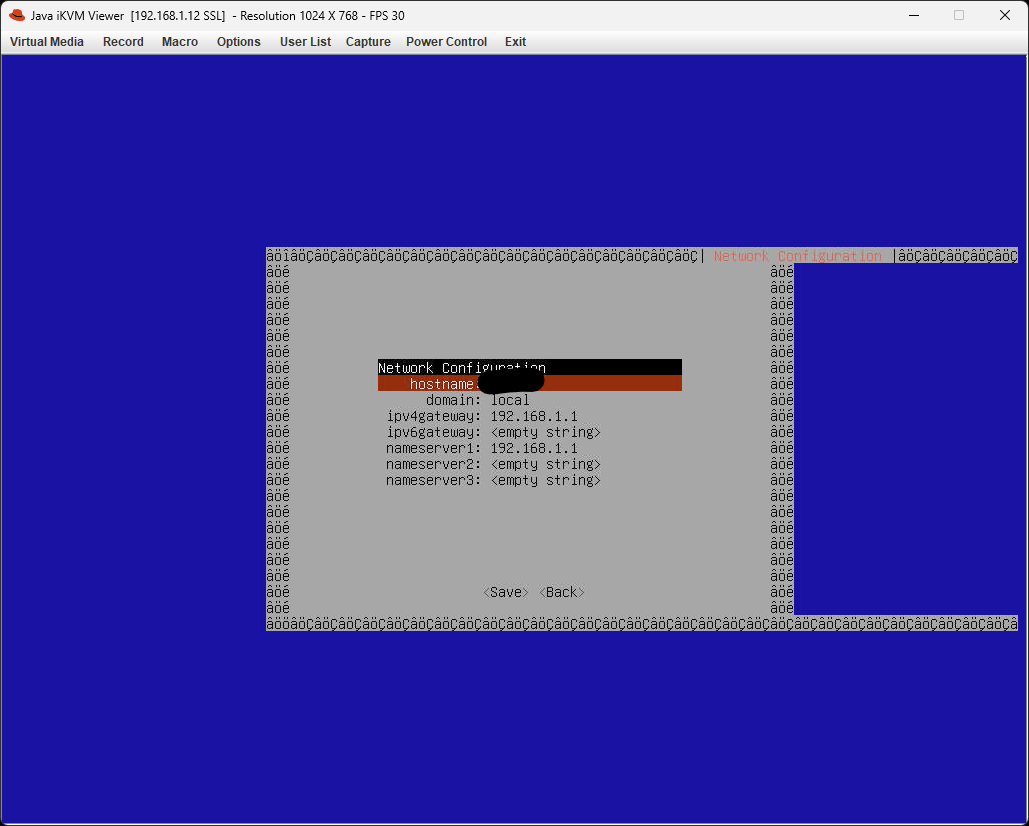Select the highlighted hostname field
Image resolution: width=1029 pixels, height=826 pixels.
pos(529,384)
